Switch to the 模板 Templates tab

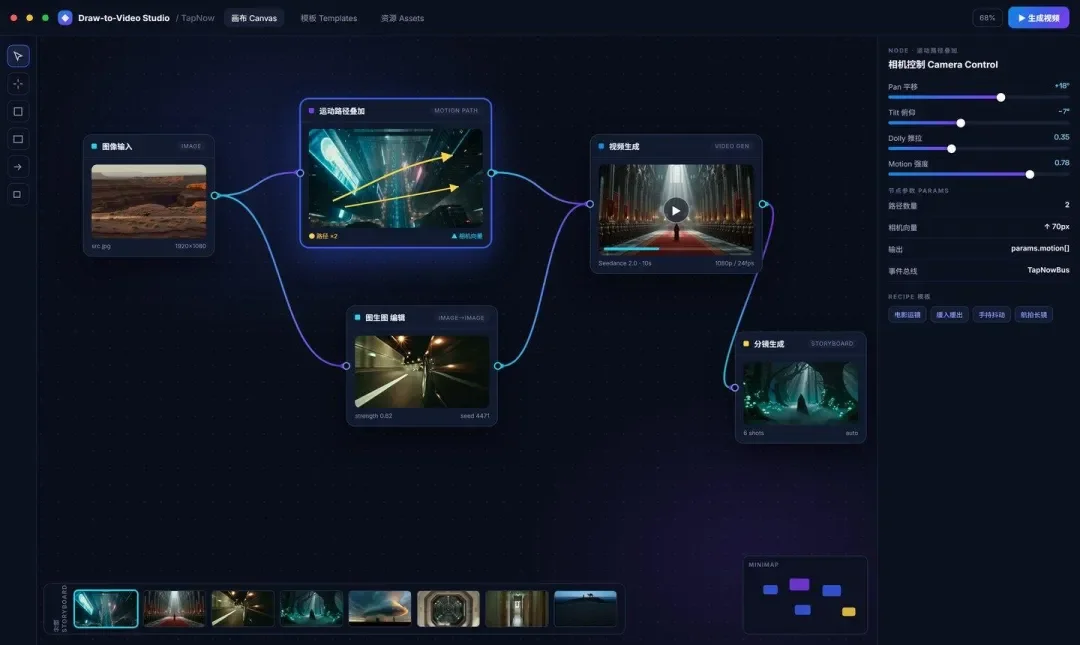pyautogui.click(x=329, y=18)
